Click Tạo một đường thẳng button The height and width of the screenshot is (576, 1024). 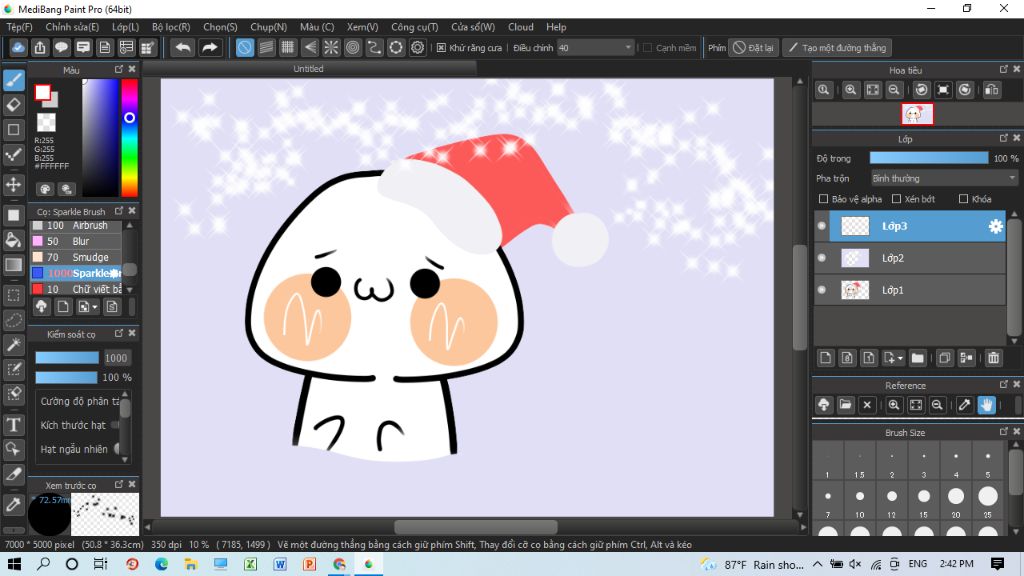point(837,48)
